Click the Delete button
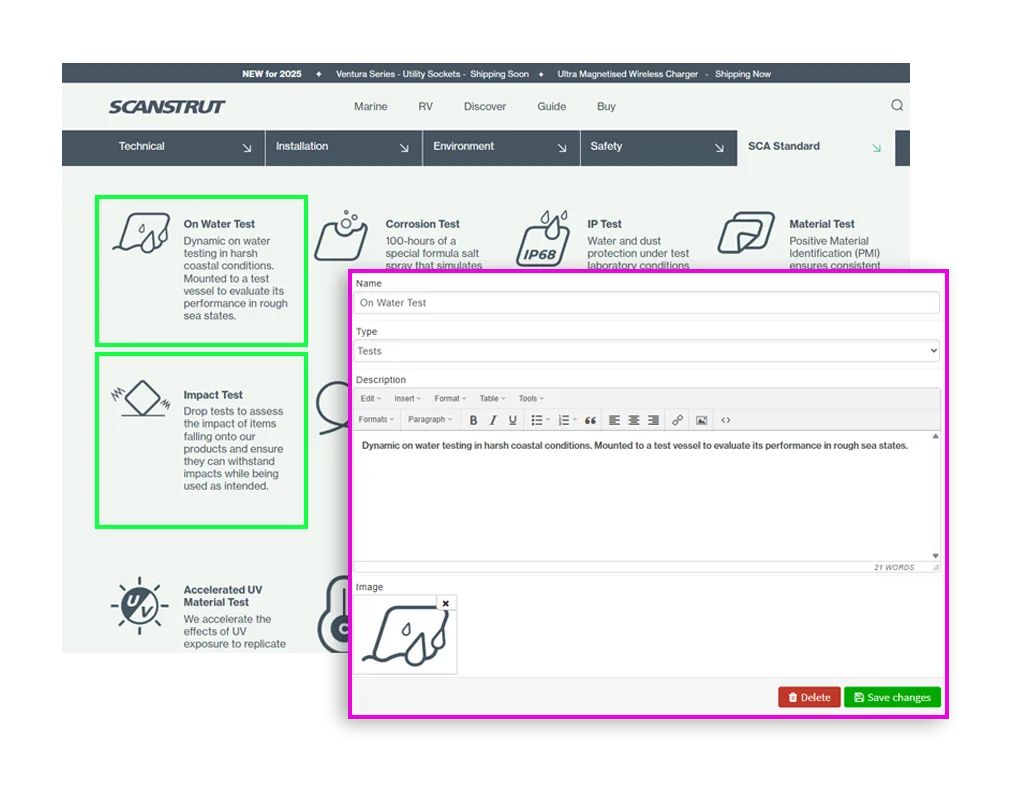Viewport: 1024px width, 796px height. (809, 697)
